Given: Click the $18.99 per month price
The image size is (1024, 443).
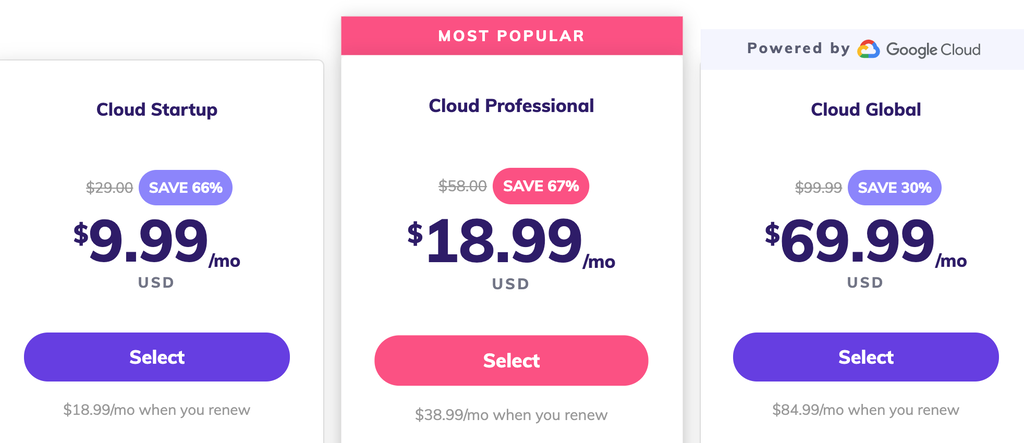Looking at the screenshot, I should coord(511,245).
